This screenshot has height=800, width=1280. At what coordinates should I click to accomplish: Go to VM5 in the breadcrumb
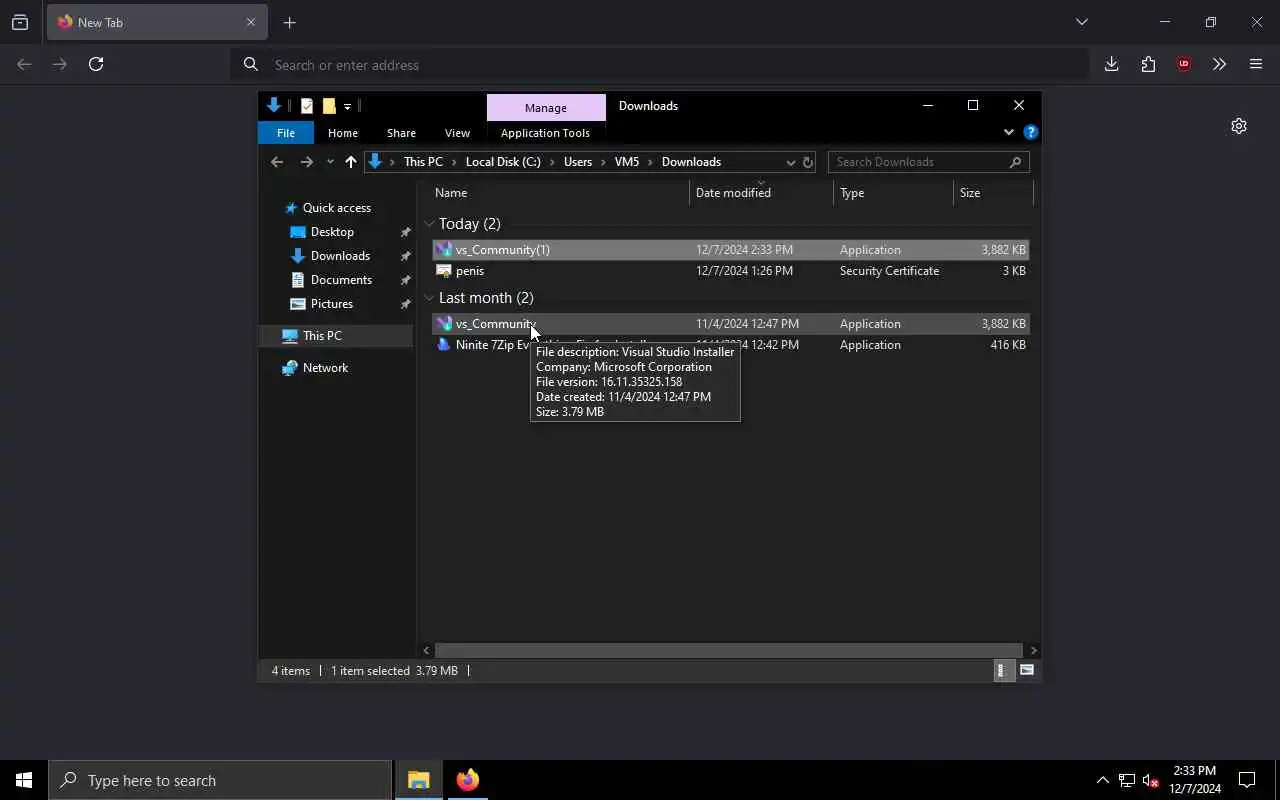click(x=627, y=162)
